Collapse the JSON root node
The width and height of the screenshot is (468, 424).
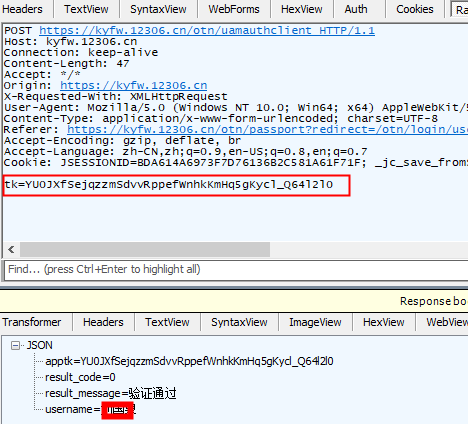pos(15,345)
